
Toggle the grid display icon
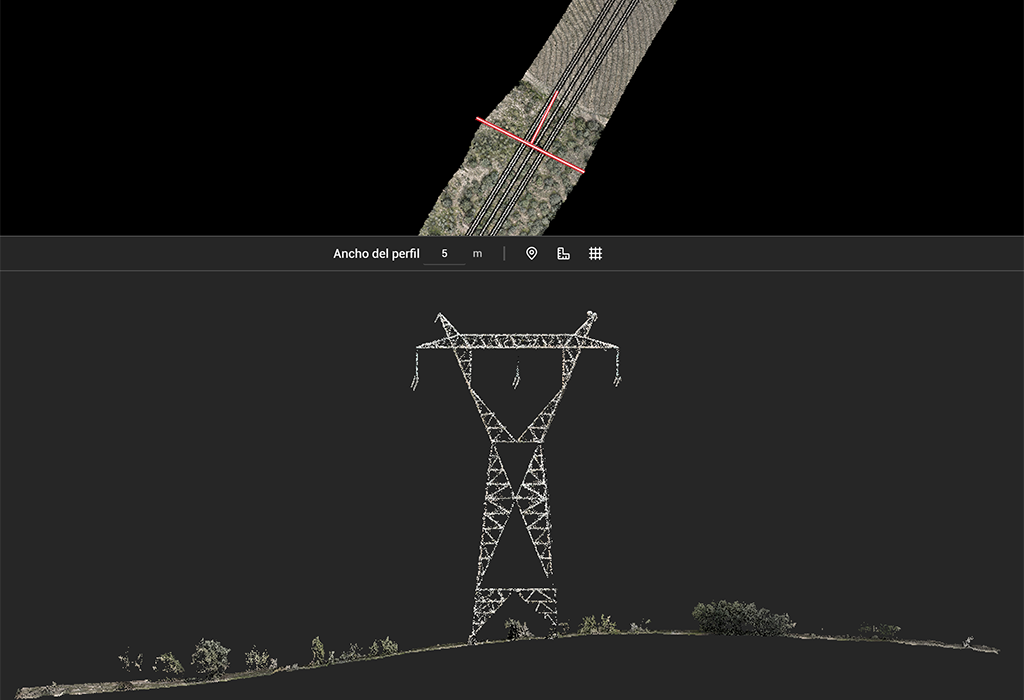(x=597, y=253)
